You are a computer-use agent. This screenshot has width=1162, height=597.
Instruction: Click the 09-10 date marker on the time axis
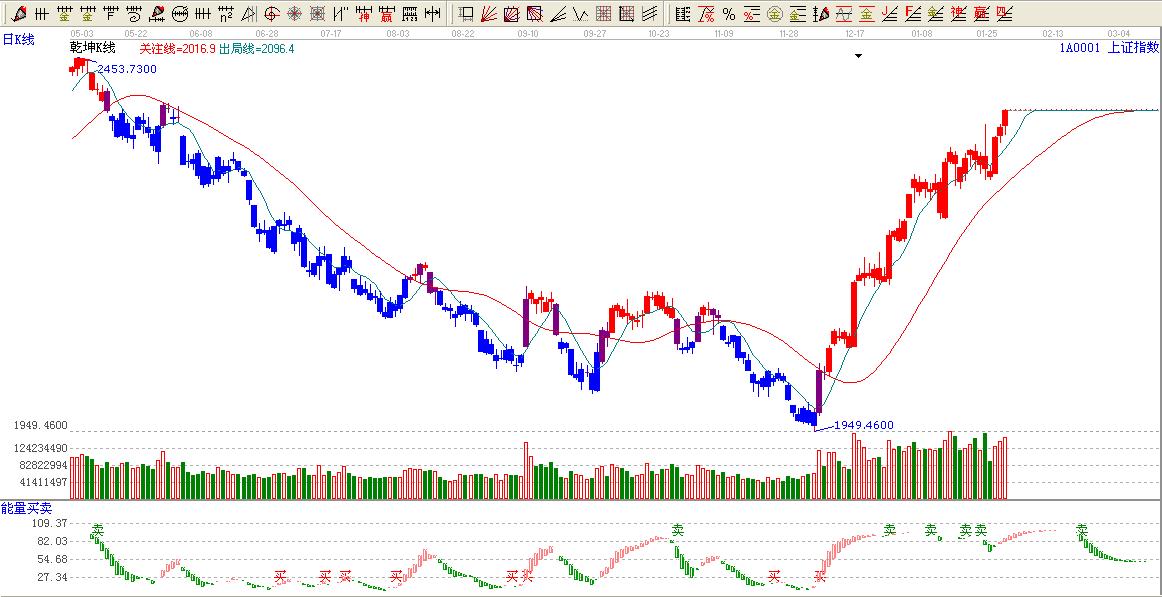coord(528,33)
